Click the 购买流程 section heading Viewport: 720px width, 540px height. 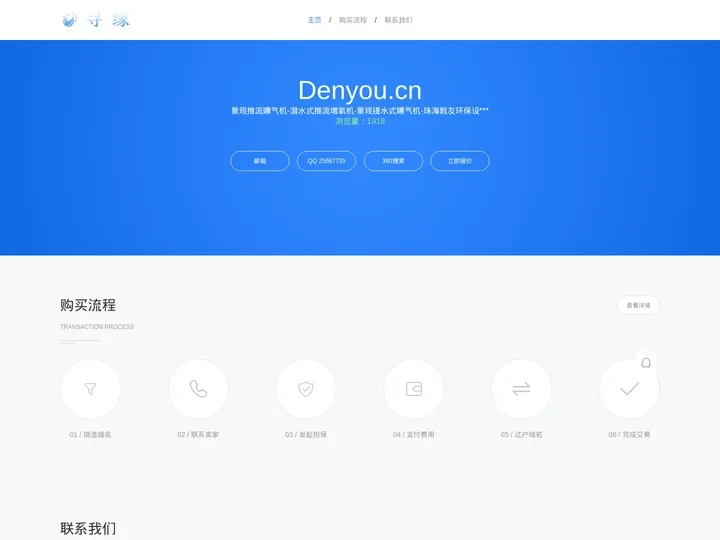[x=88, y=305]
